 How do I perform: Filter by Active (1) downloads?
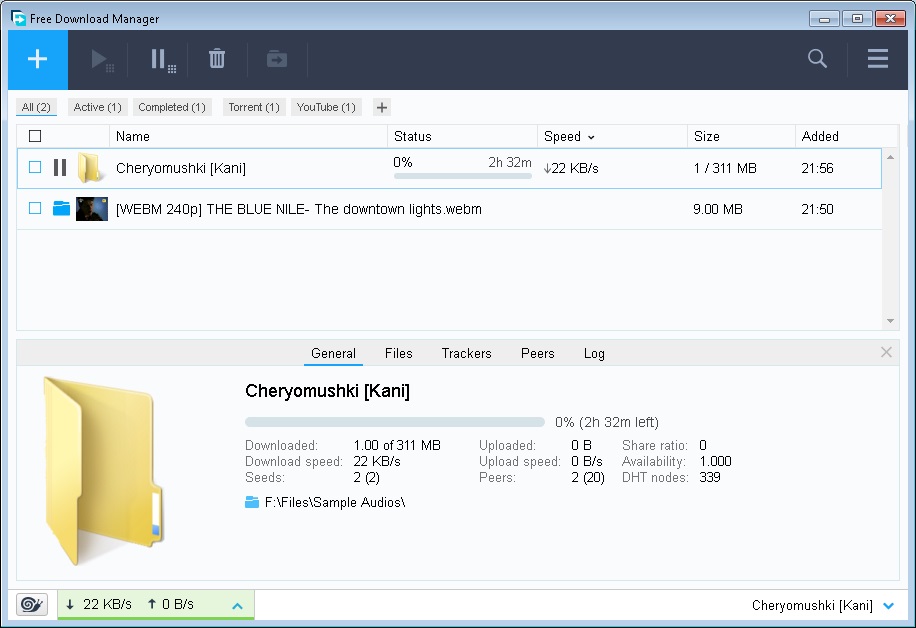click(98, 107)
